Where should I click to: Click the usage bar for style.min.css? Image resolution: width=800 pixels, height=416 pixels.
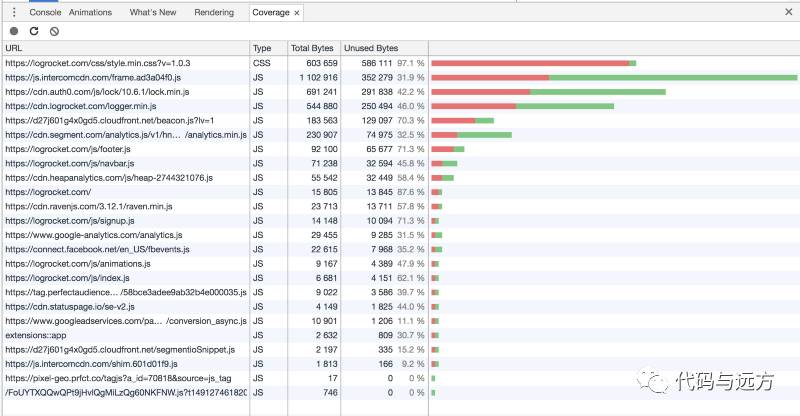pos(534,63)
